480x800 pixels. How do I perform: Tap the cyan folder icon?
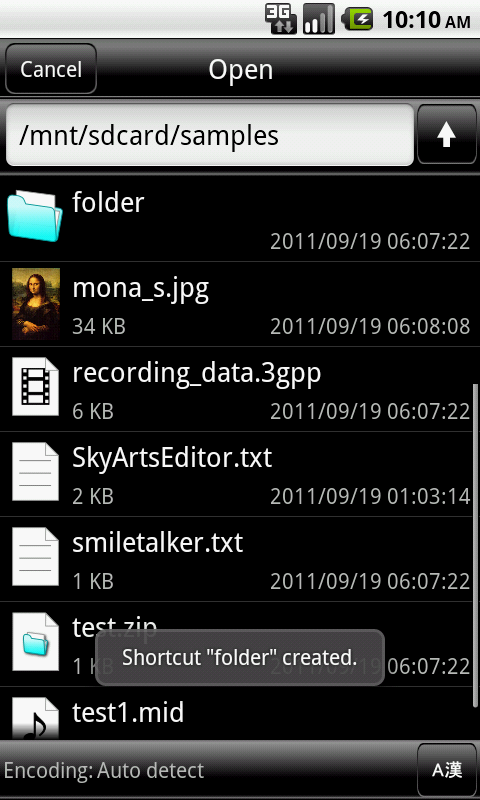coord(35,216)
